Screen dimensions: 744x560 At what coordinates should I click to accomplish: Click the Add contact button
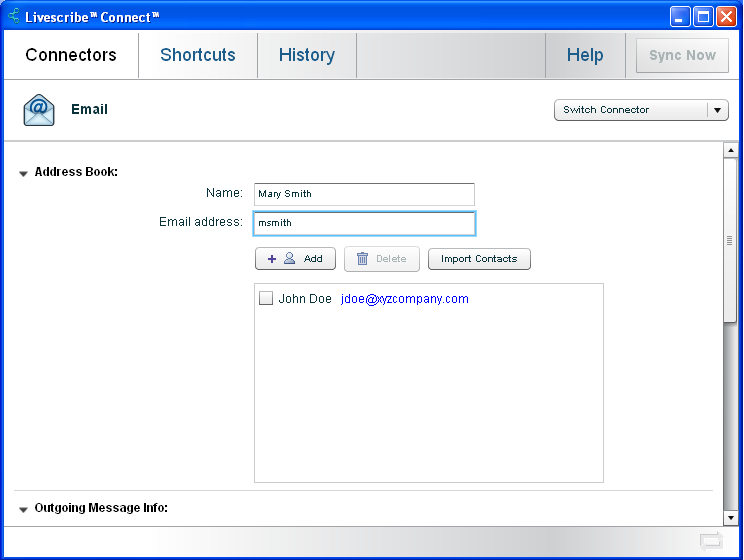[295, 259]
